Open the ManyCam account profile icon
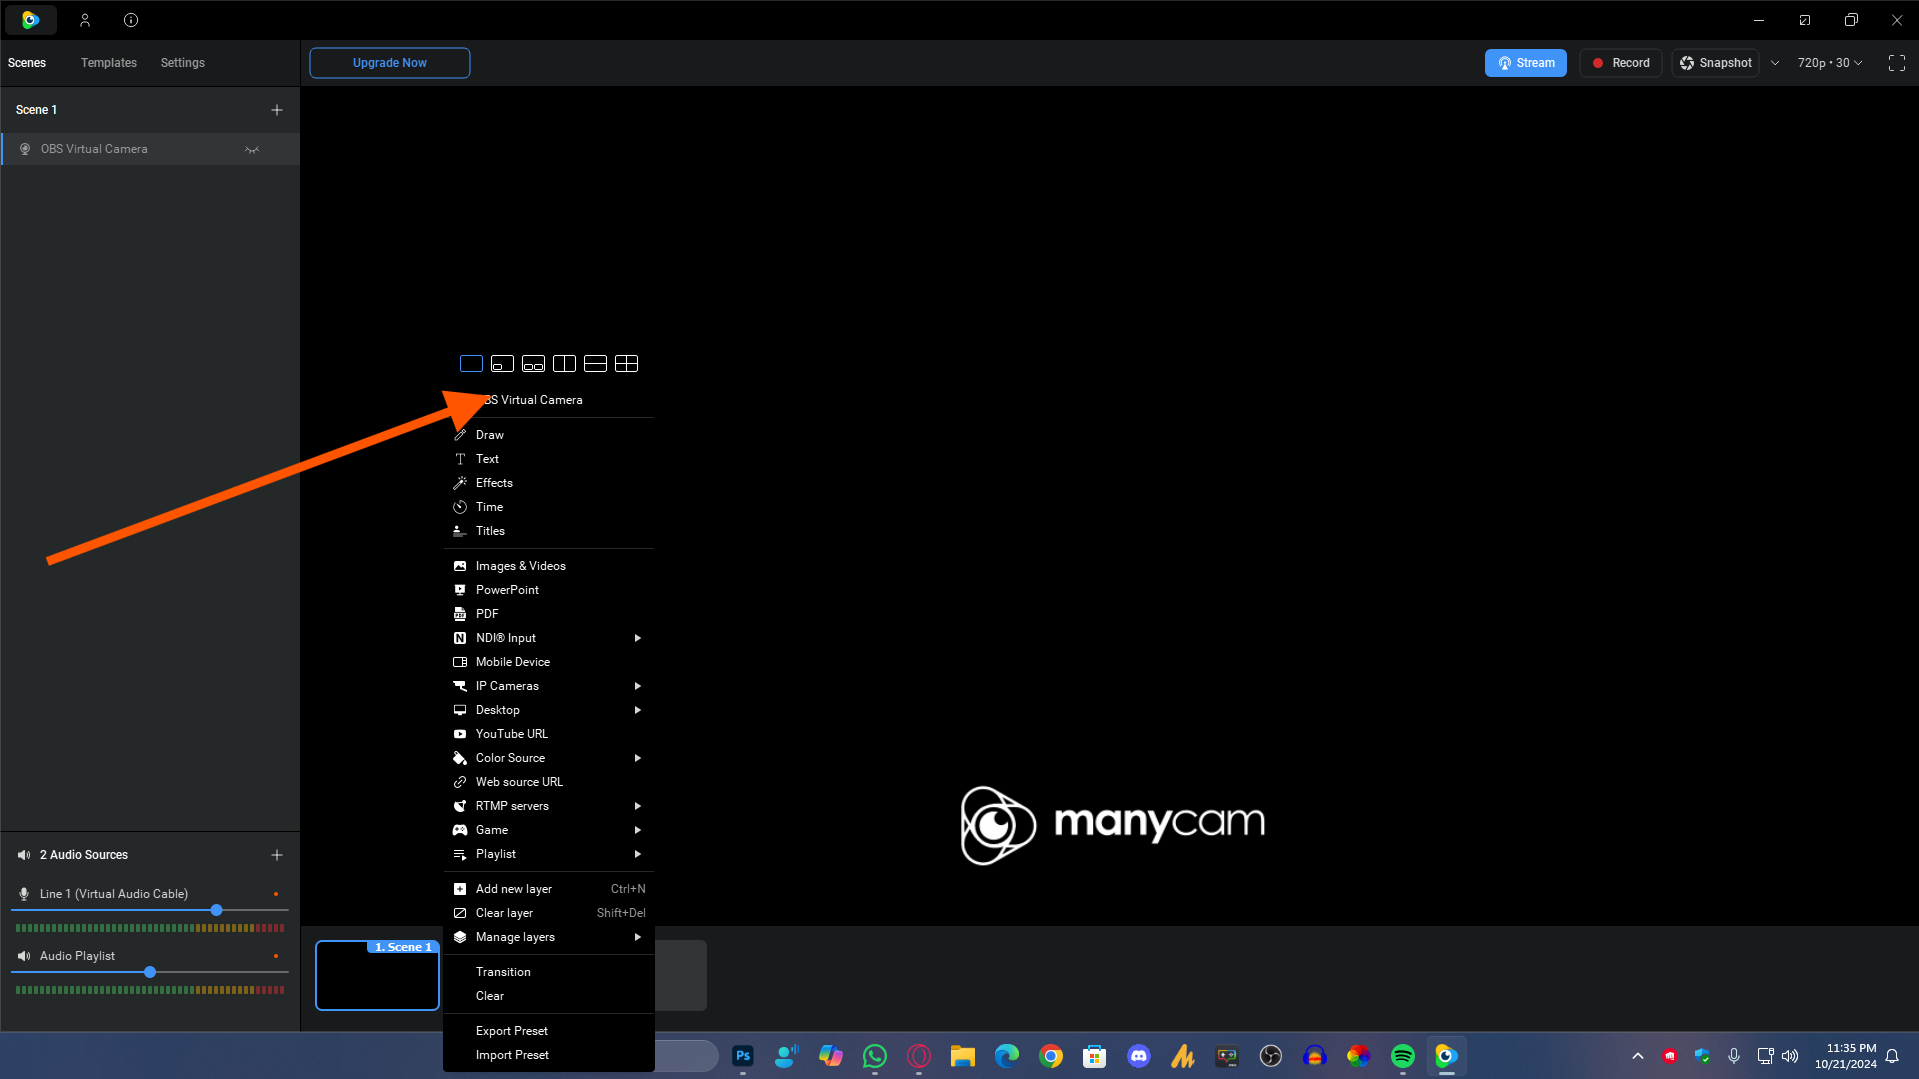Image resolution: width=1919 pixels, height=1079 pixels. tap(85, 20)
